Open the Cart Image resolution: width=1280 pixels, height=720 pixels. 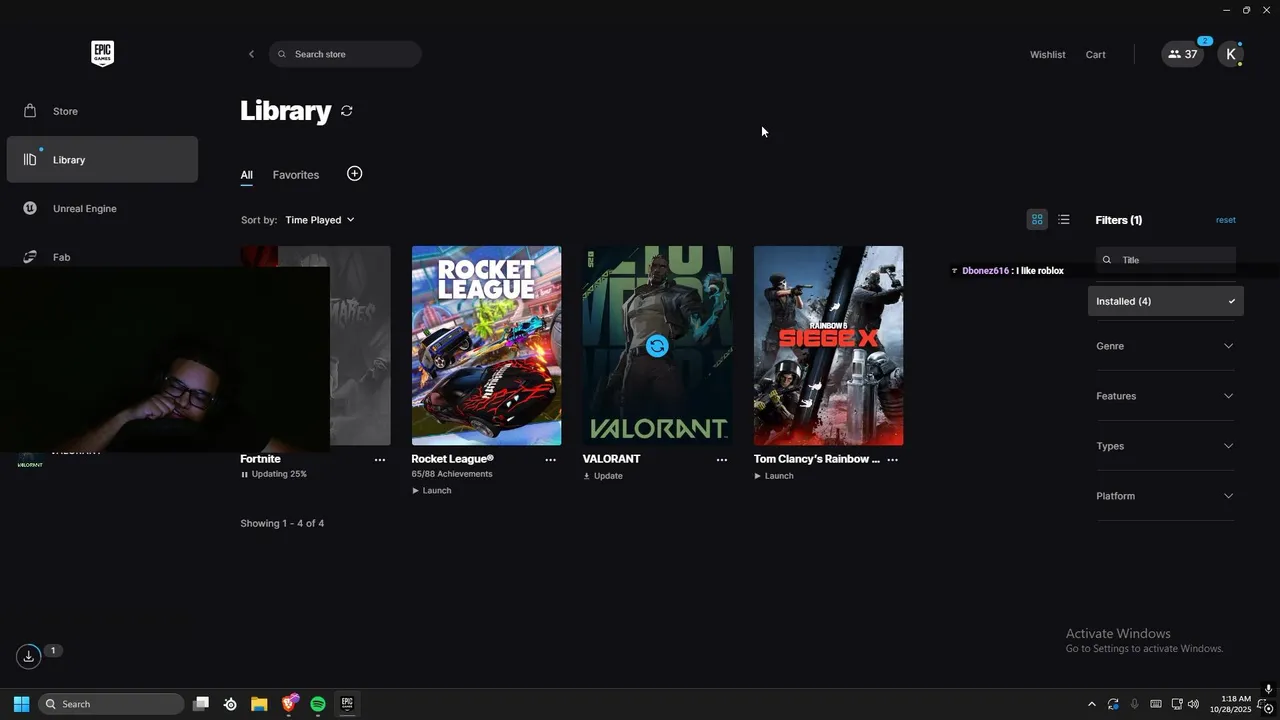point(1095,55)
